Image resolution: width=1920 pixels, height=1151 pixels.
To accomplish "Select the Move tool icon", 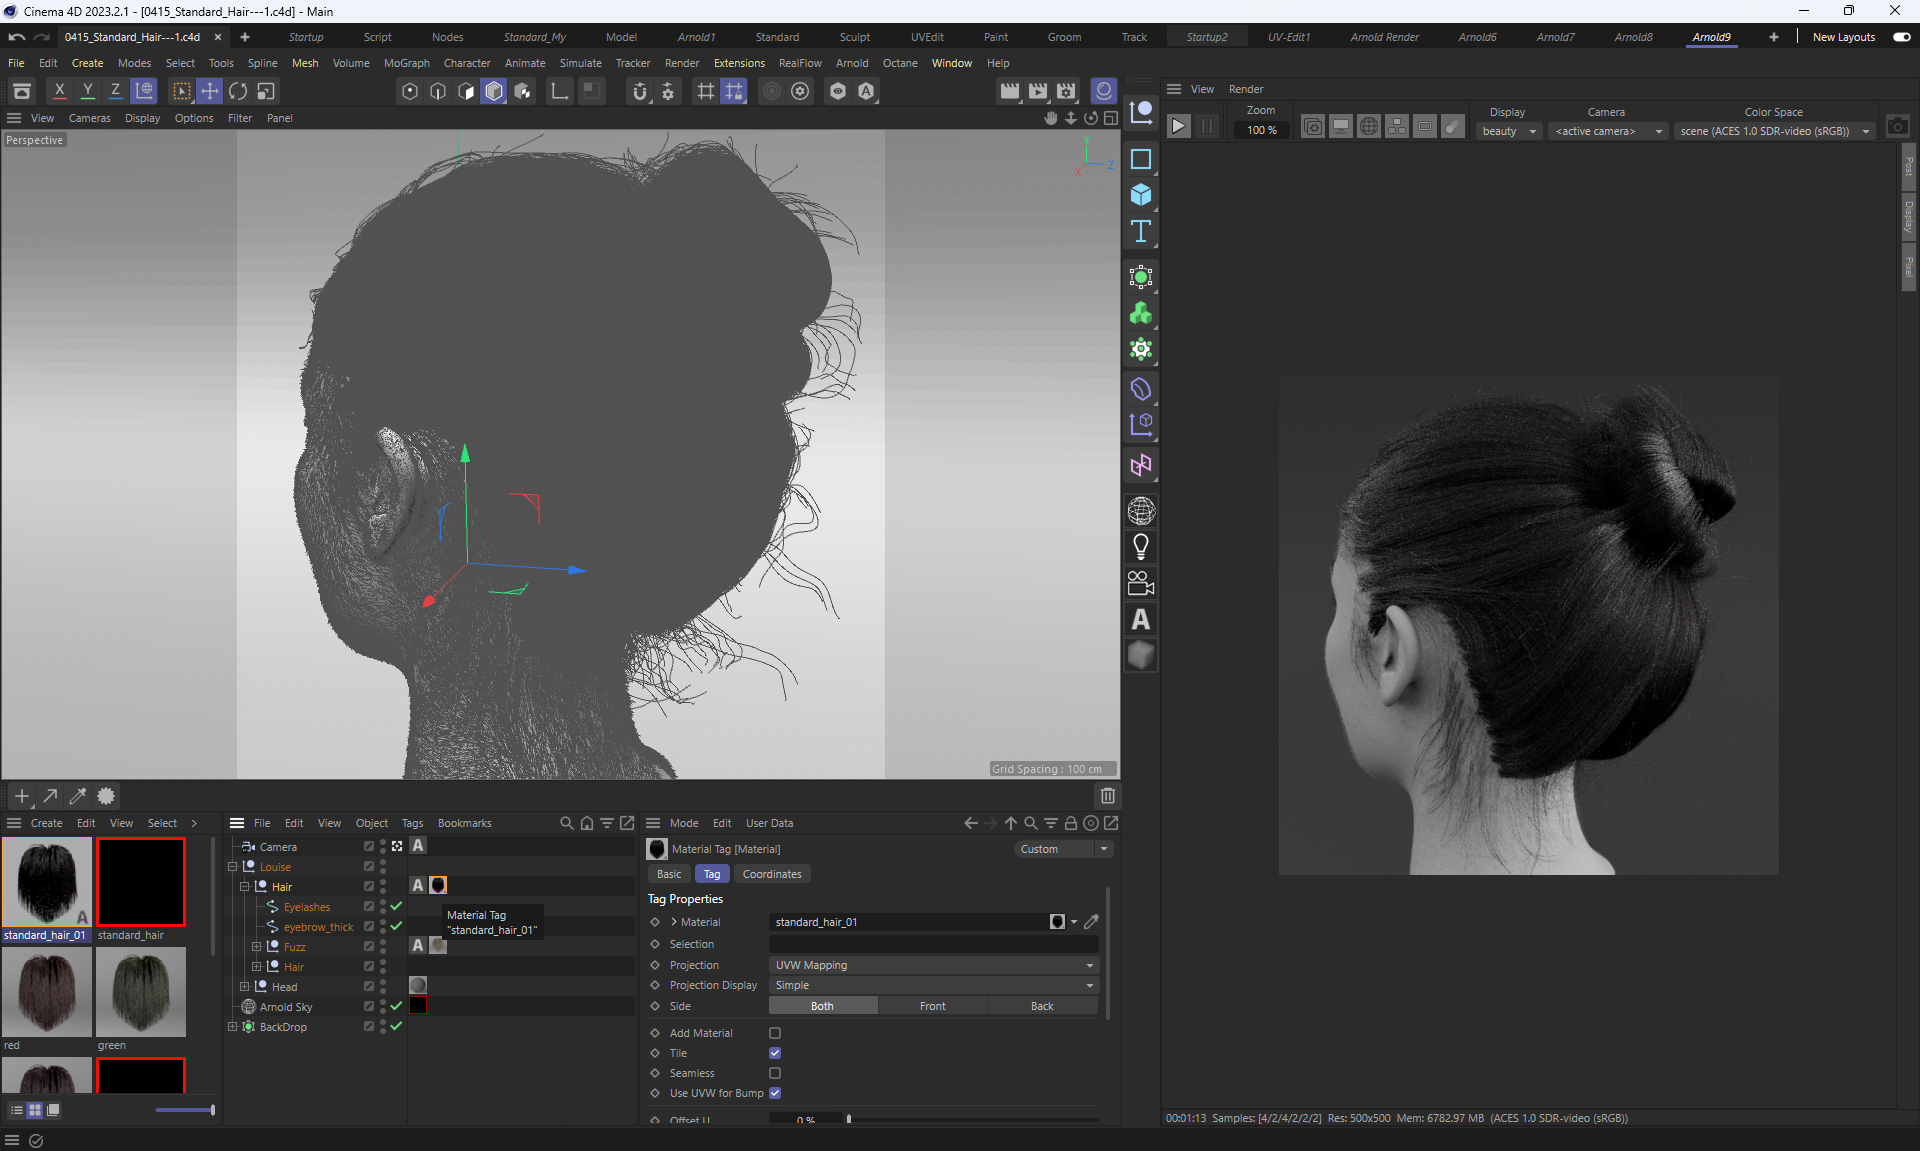I will coord(210,91).
